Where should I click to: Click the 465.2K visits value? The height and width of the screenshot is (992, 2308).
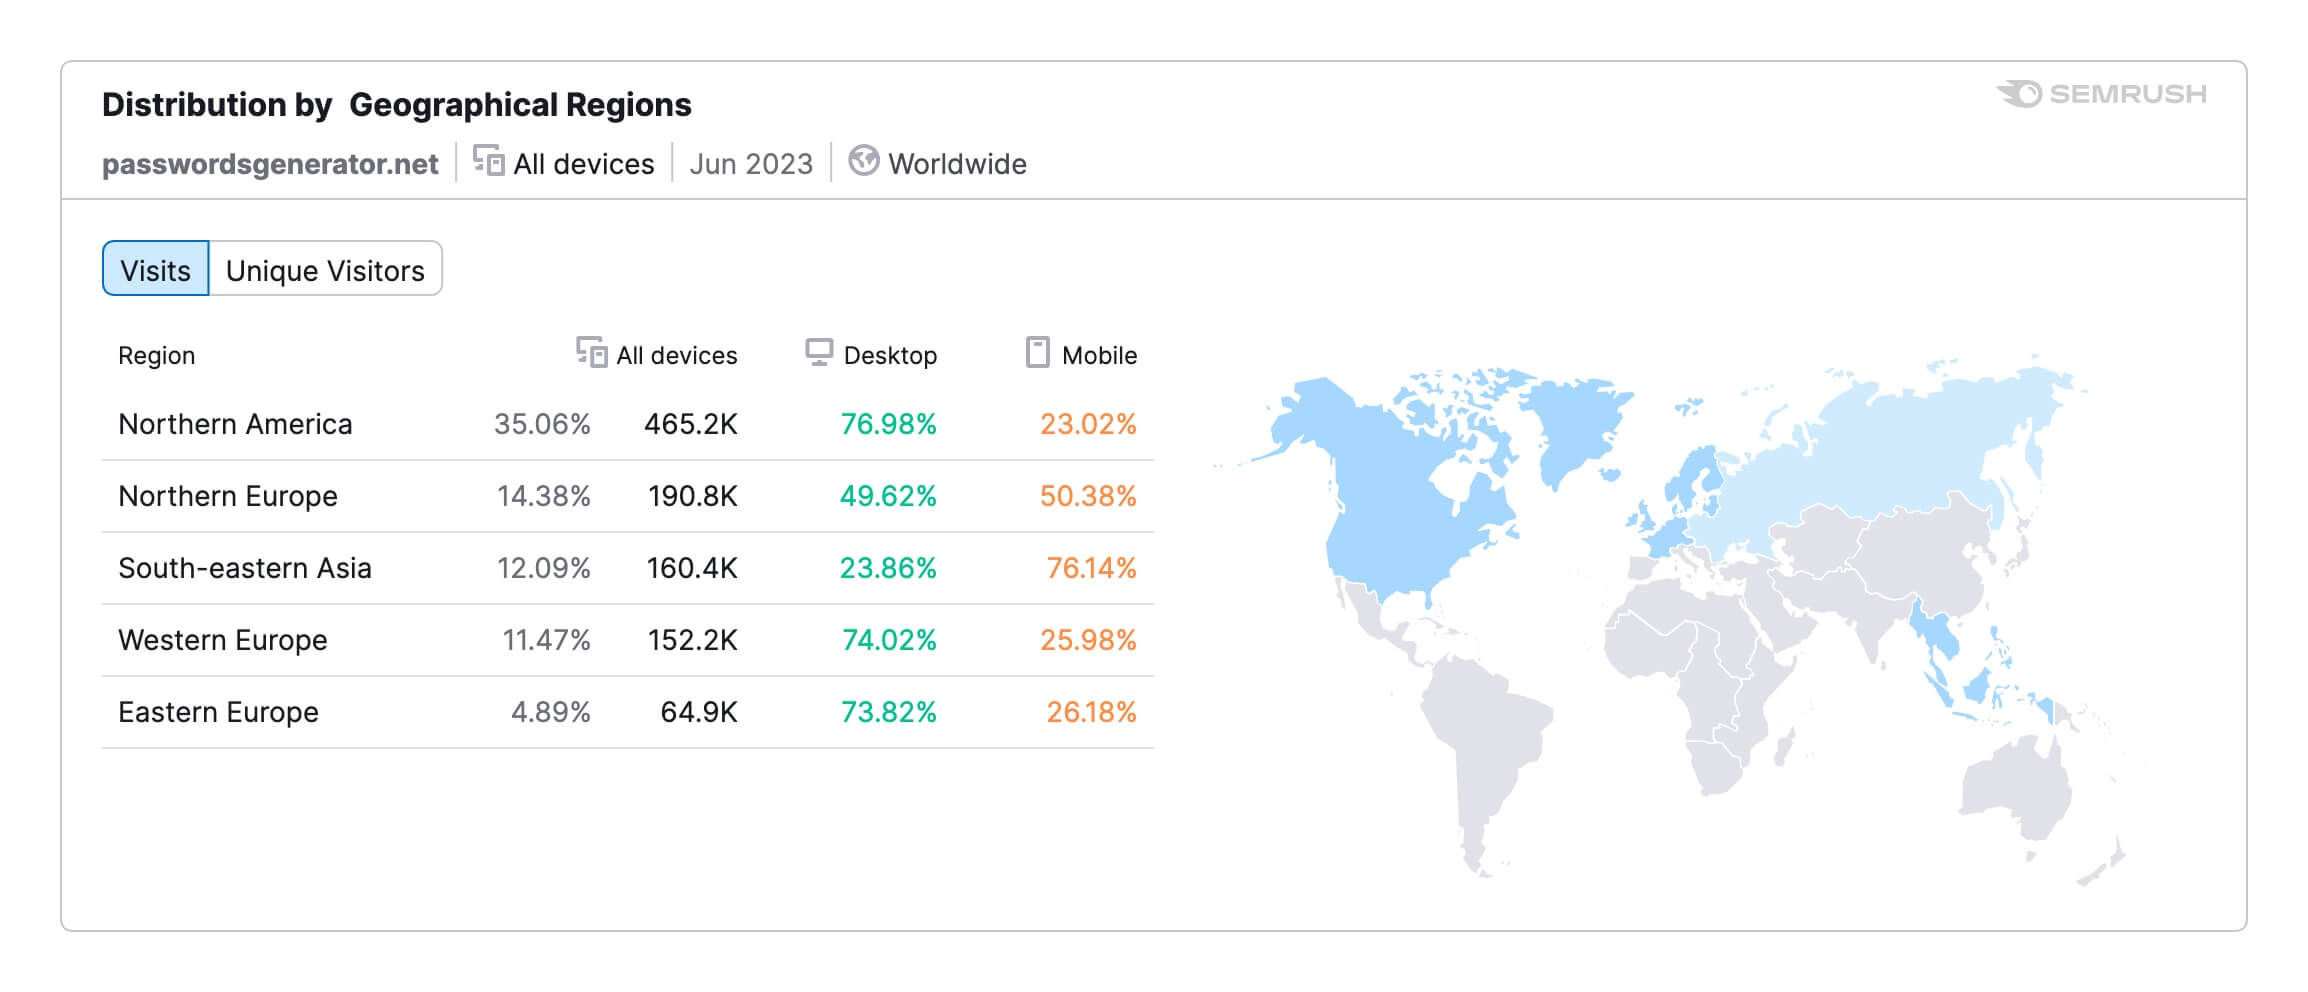(691, 424)
